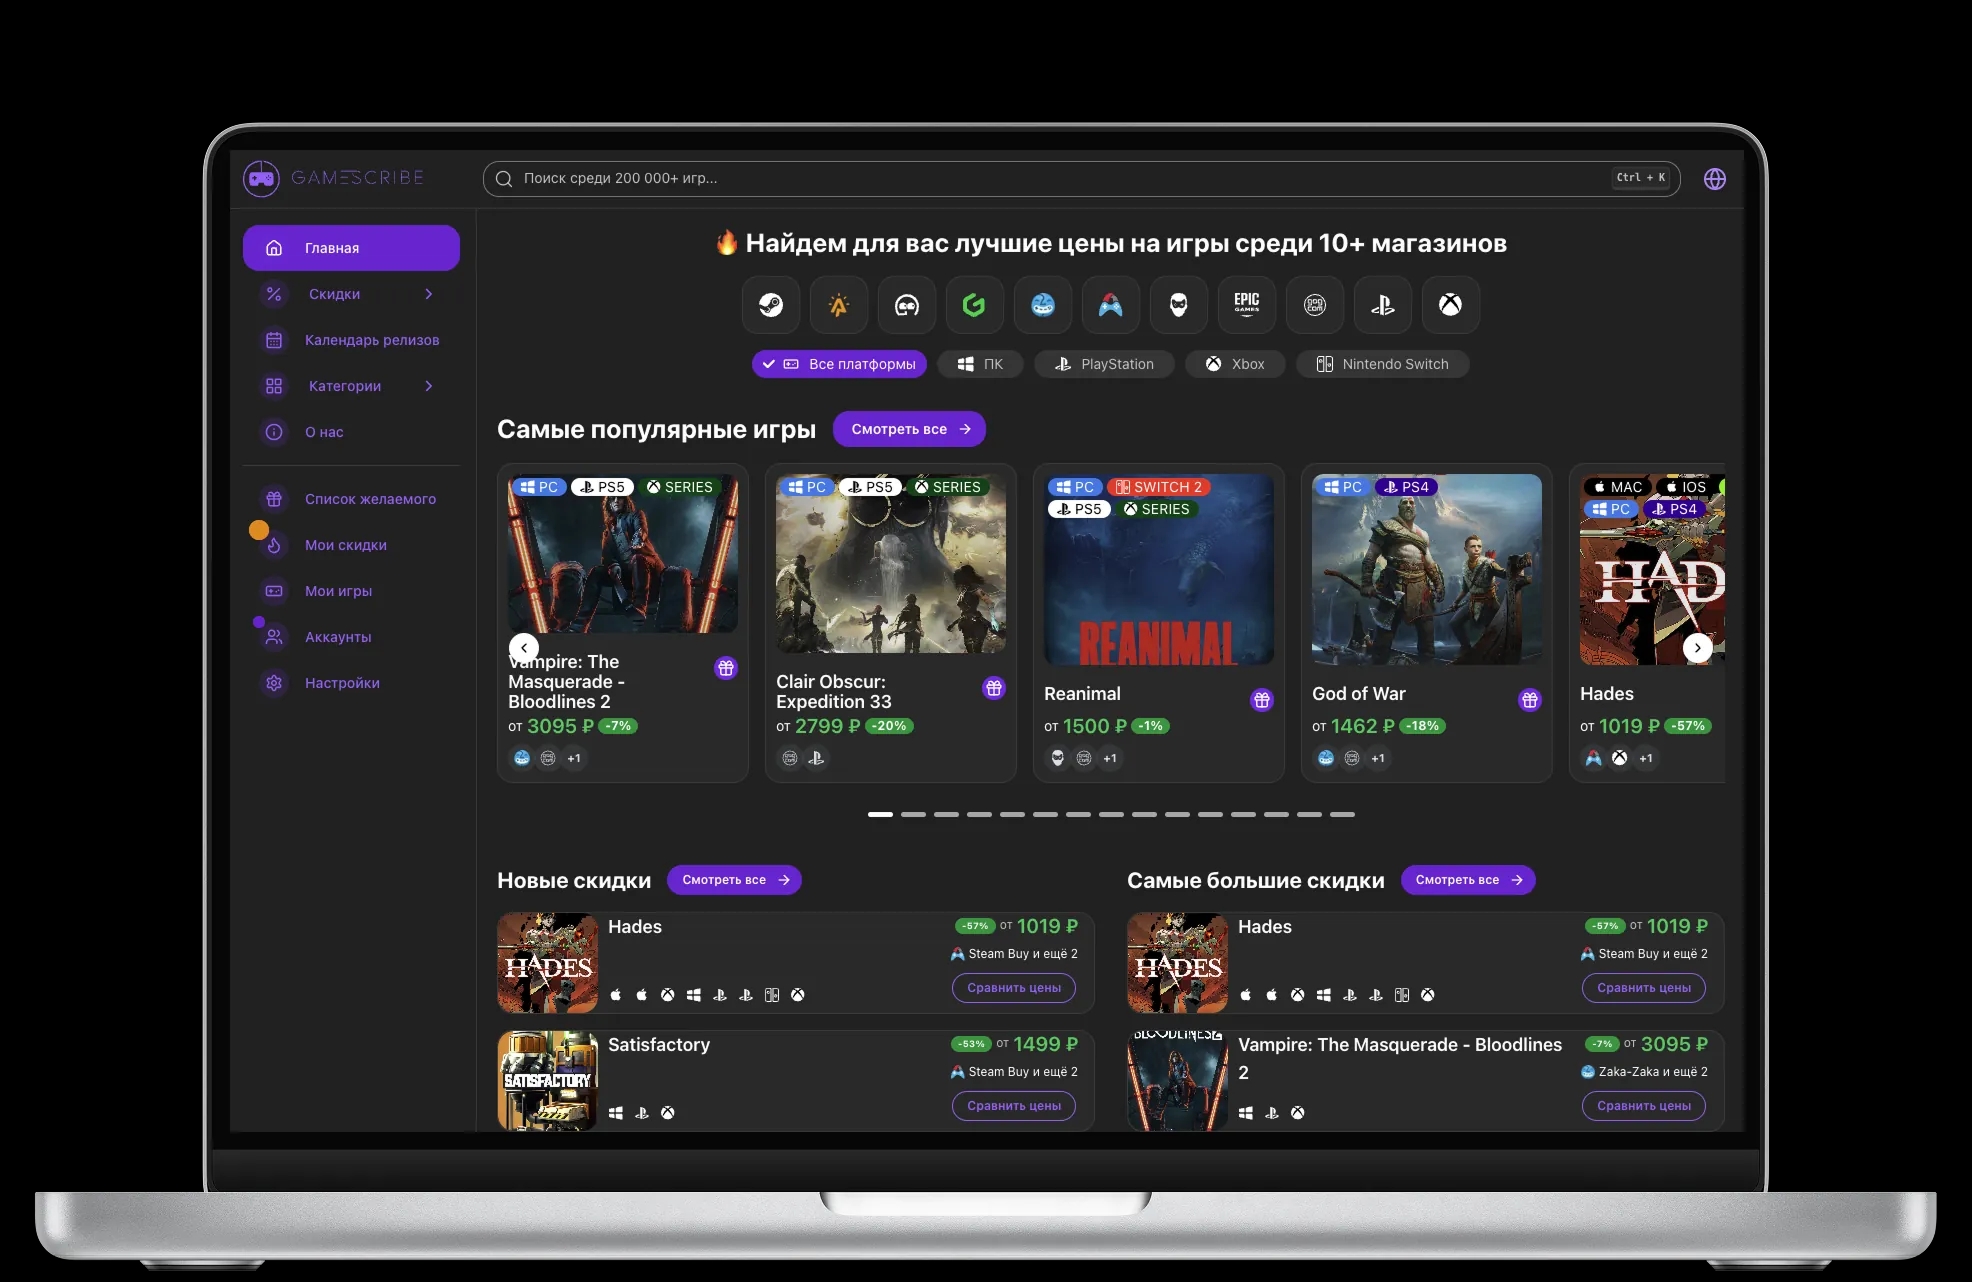Select the Epic Games store icon
Screen dimensions: 1972x1282
(x=1247, y=305)
